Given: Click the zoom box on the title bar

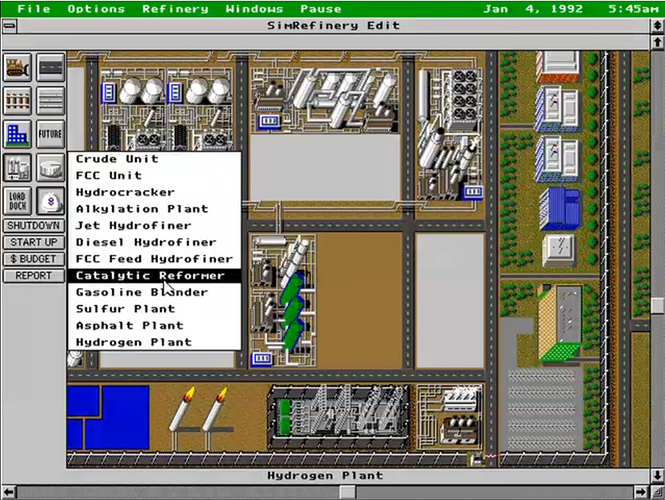Looking at the screenshot, I should pos(657,26).
